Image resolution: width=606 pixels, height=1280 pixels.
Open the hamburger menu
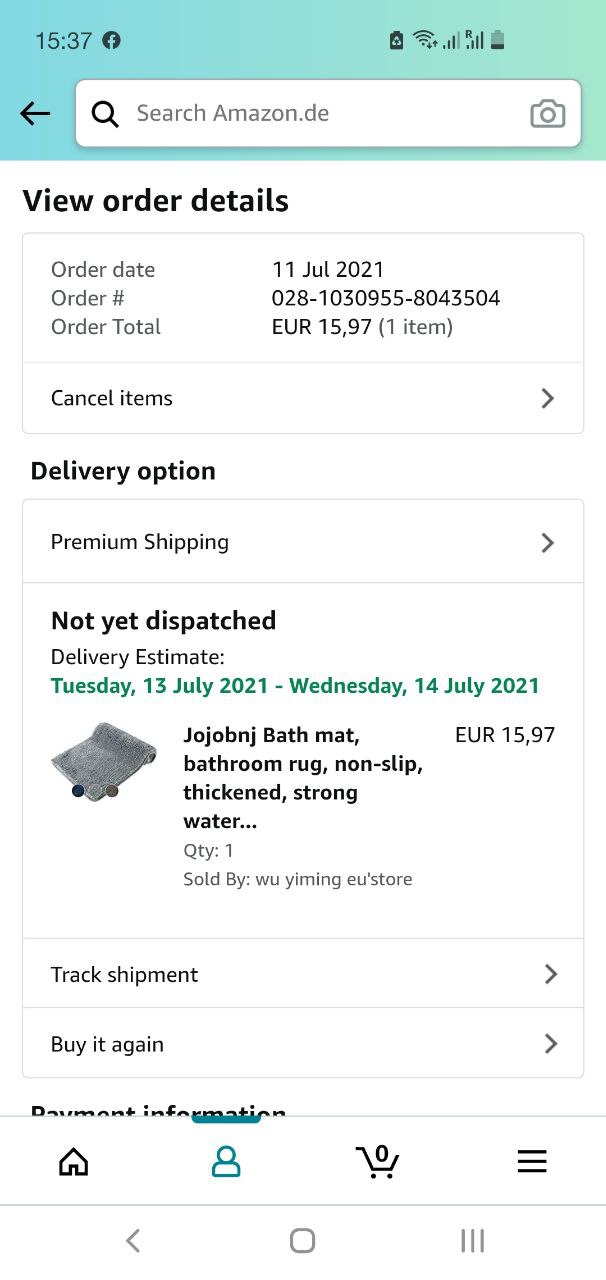[532, 1161]
